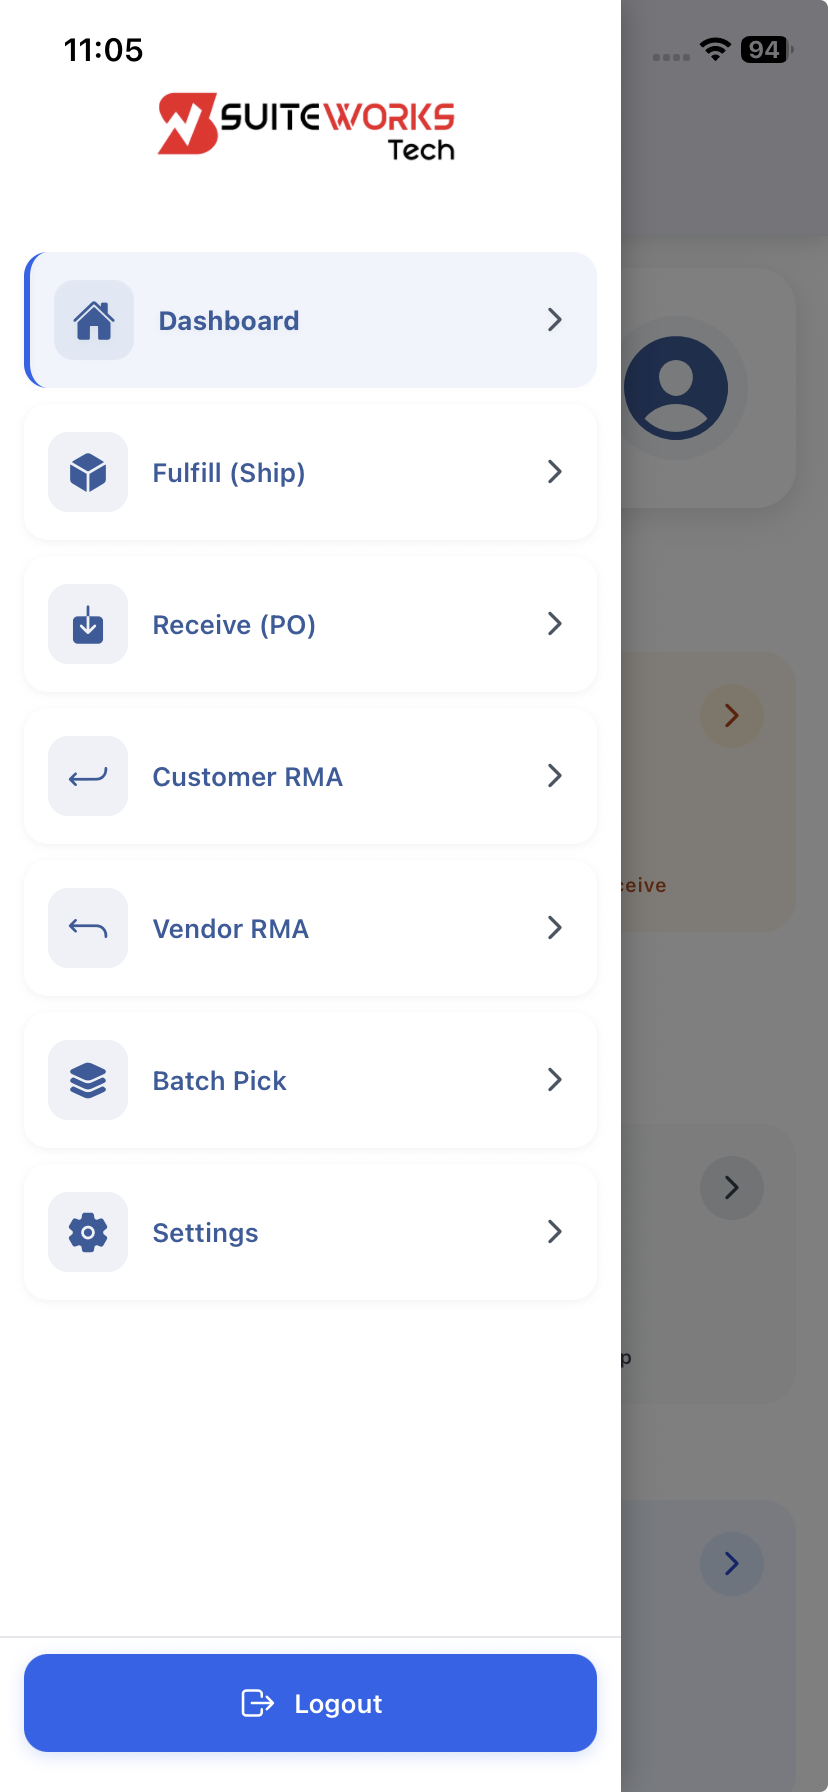Expand the Dashboard chevron arrow
Image resolution: width=828 pixels, height=1792 pixels.
tap(555, 320)
